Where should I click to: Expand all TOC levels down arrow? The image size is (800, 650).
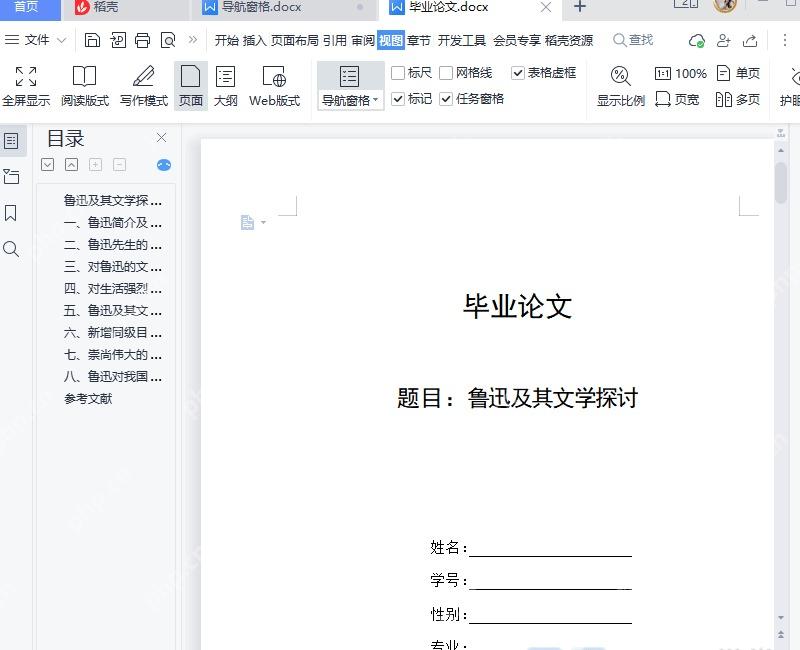click(47, 164)
